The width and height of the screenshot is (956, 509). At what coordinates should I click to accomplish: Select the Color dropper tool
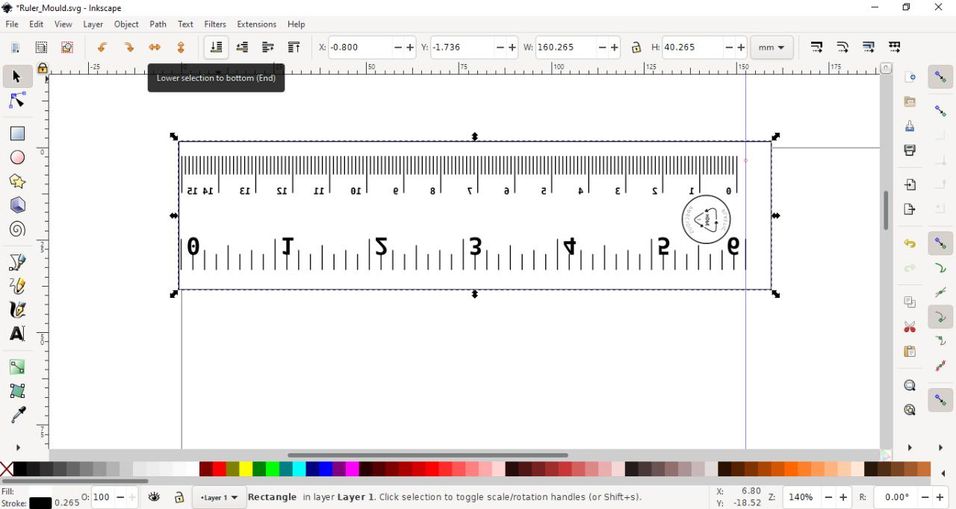point(17,415)
